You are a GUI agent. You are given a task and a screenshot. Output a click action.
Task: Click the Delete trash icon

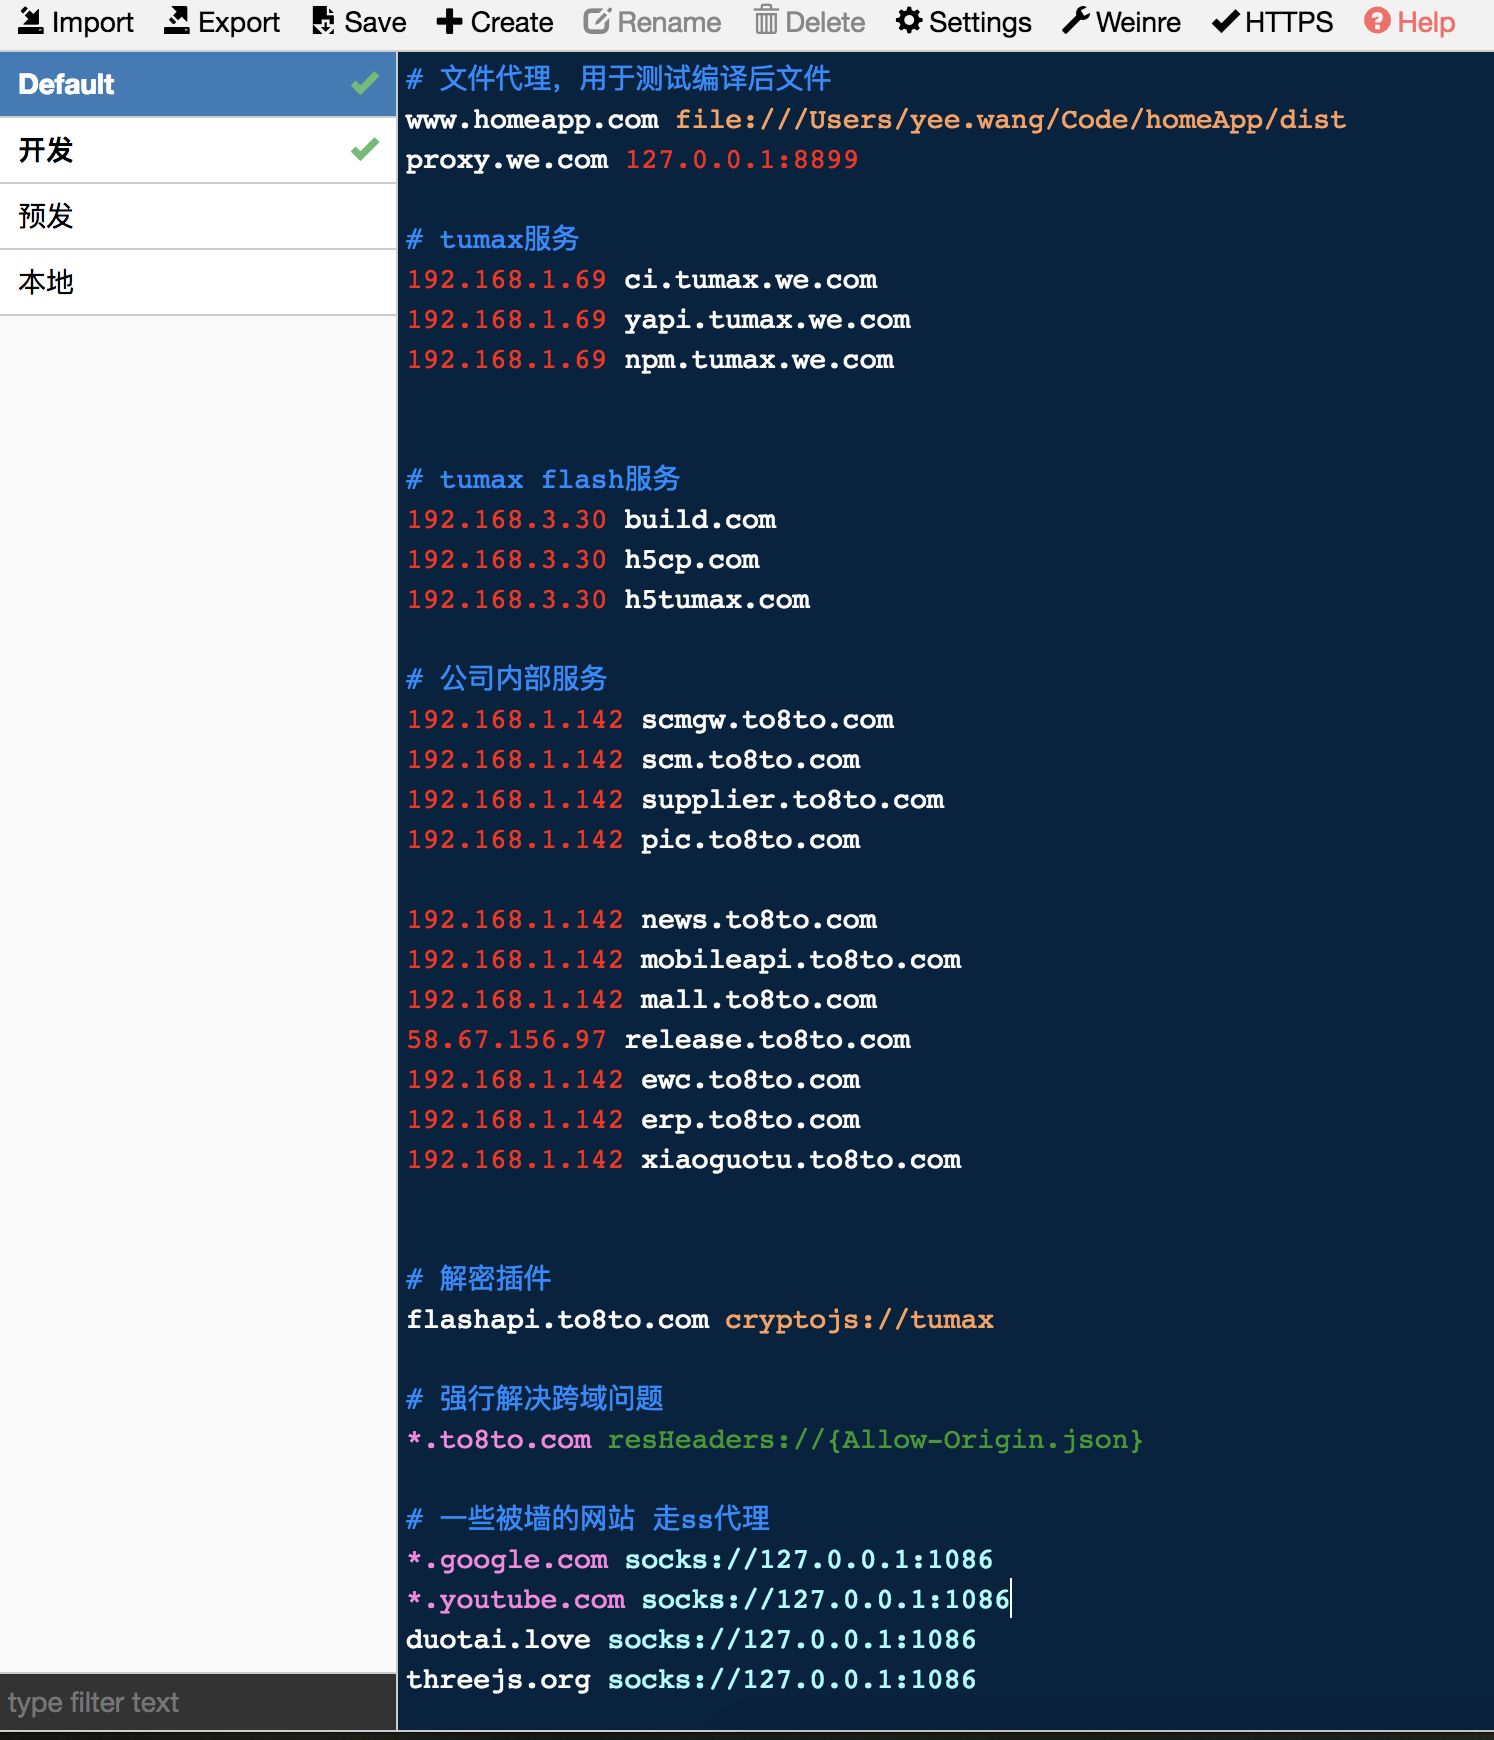click(x=766, y=20)
